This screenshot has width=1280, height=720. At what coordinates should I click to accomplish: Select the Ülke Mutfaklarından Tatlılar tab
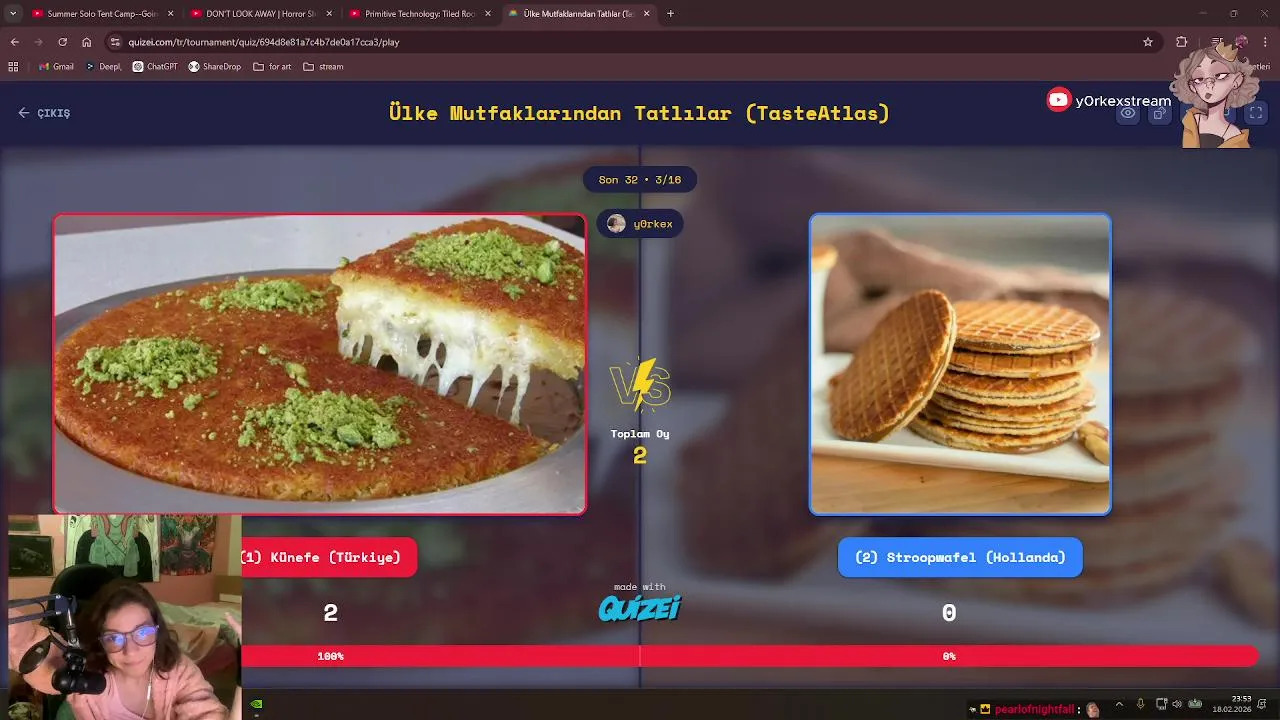pos(579,14)
